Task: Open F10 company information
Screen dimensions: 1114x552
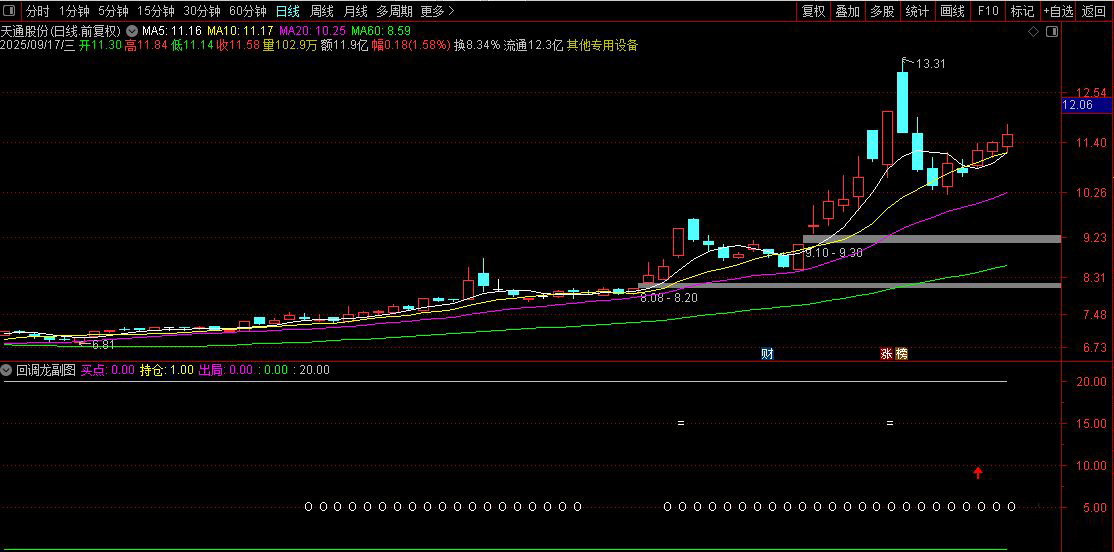Action: 988,11
